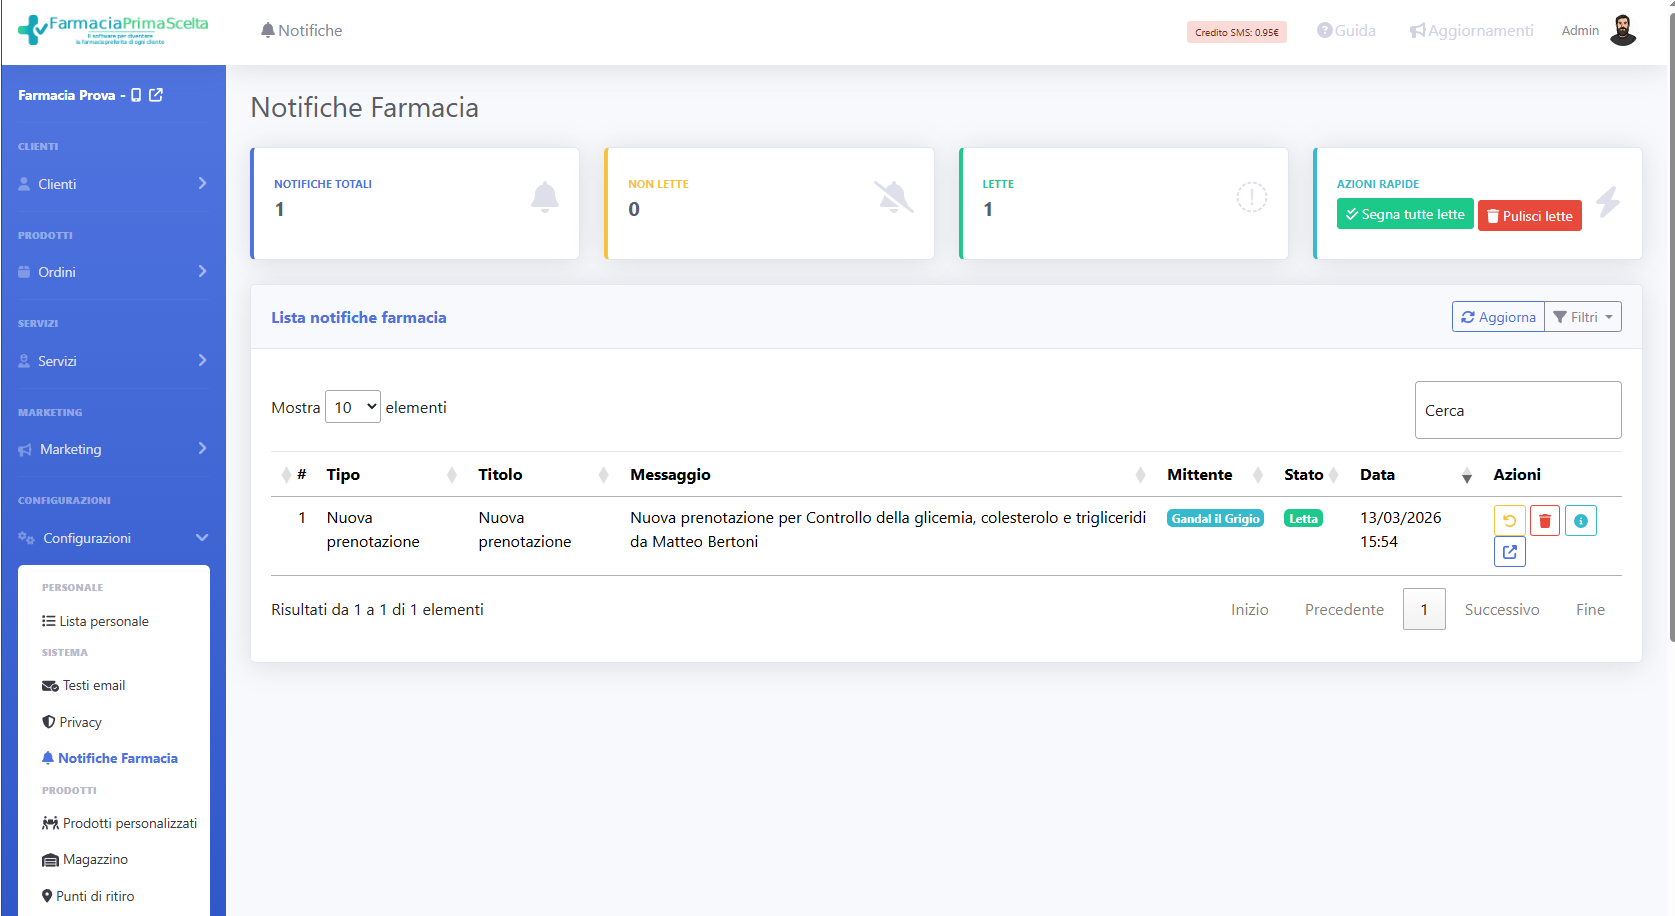Click the yellow undo icon in Azioni
Image resolution: width=1675 pixels, height=916 pixels.
click(1509, 521)
